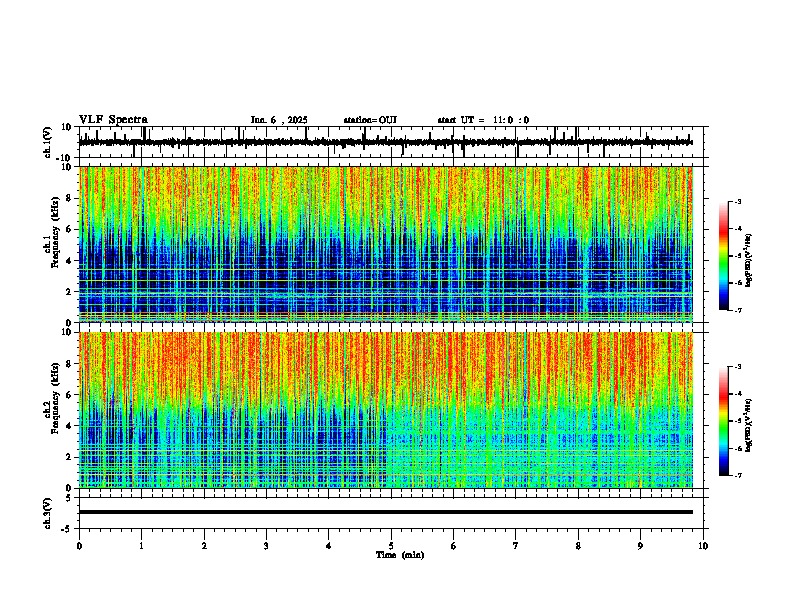Screen dimensions: 792x612
Task: Click time axis tick label "1"
Action: [141, 546]
